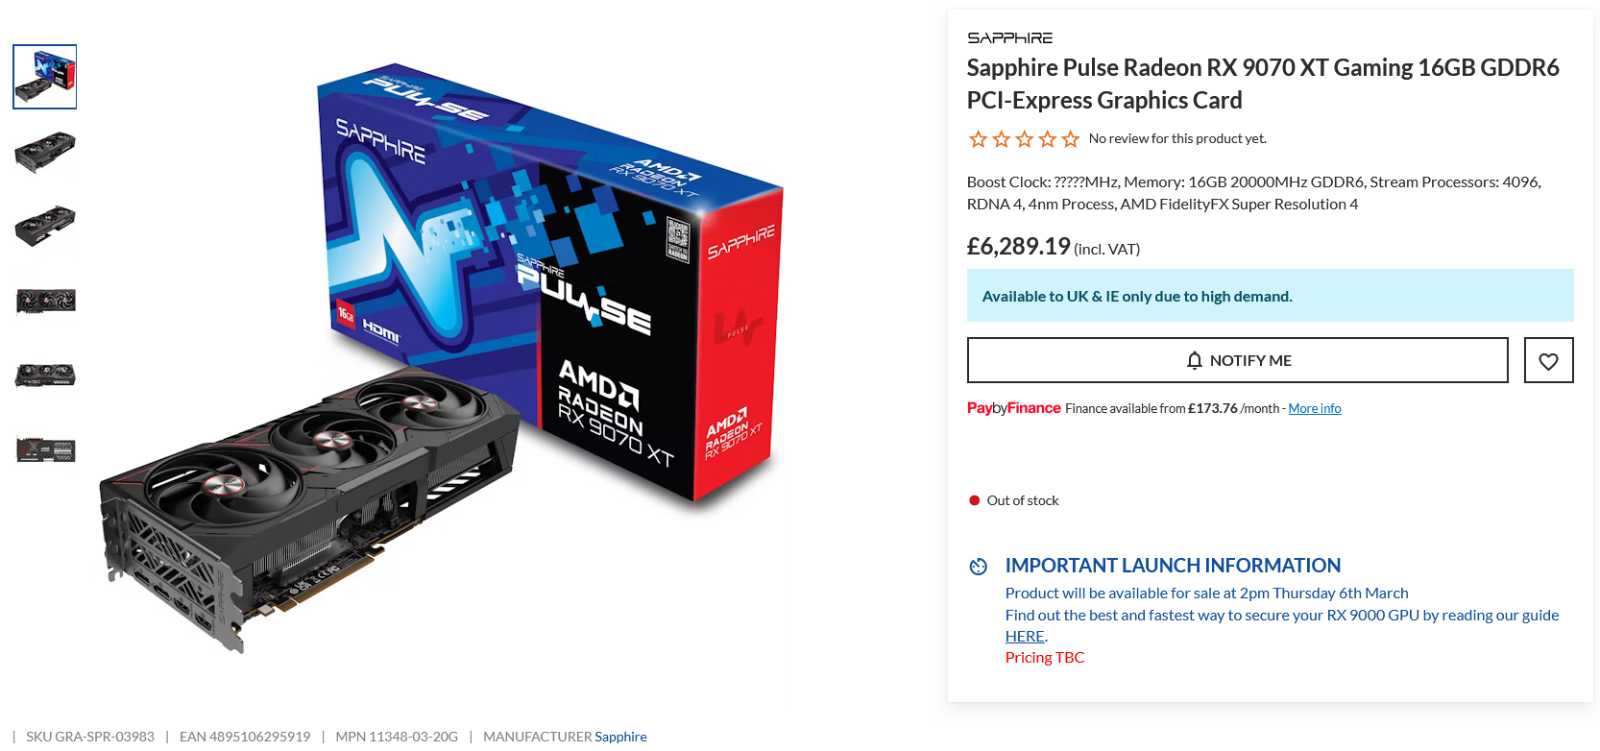This screenshot has width=1600, height=751.
Task: Click the IMPORTANT LAUNCH INFORMATION heading
Action: (x=1172, y=566)
